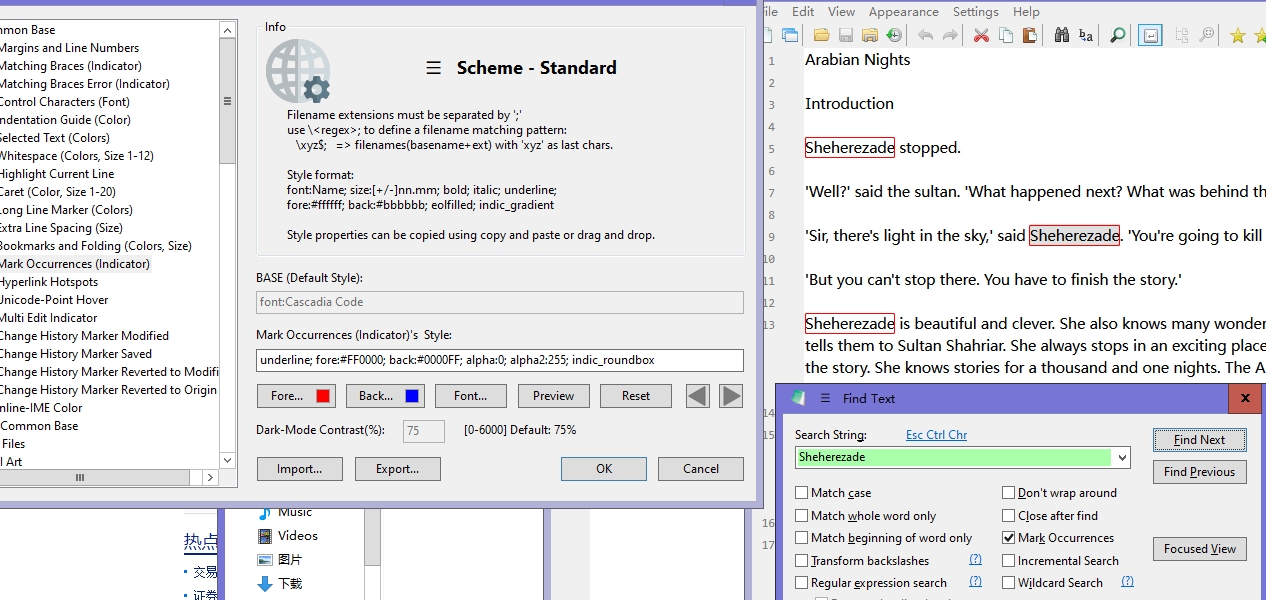Check the Regular expression search option
Image resolution: width=1266 pixels, height=600 pixels.
802,582
